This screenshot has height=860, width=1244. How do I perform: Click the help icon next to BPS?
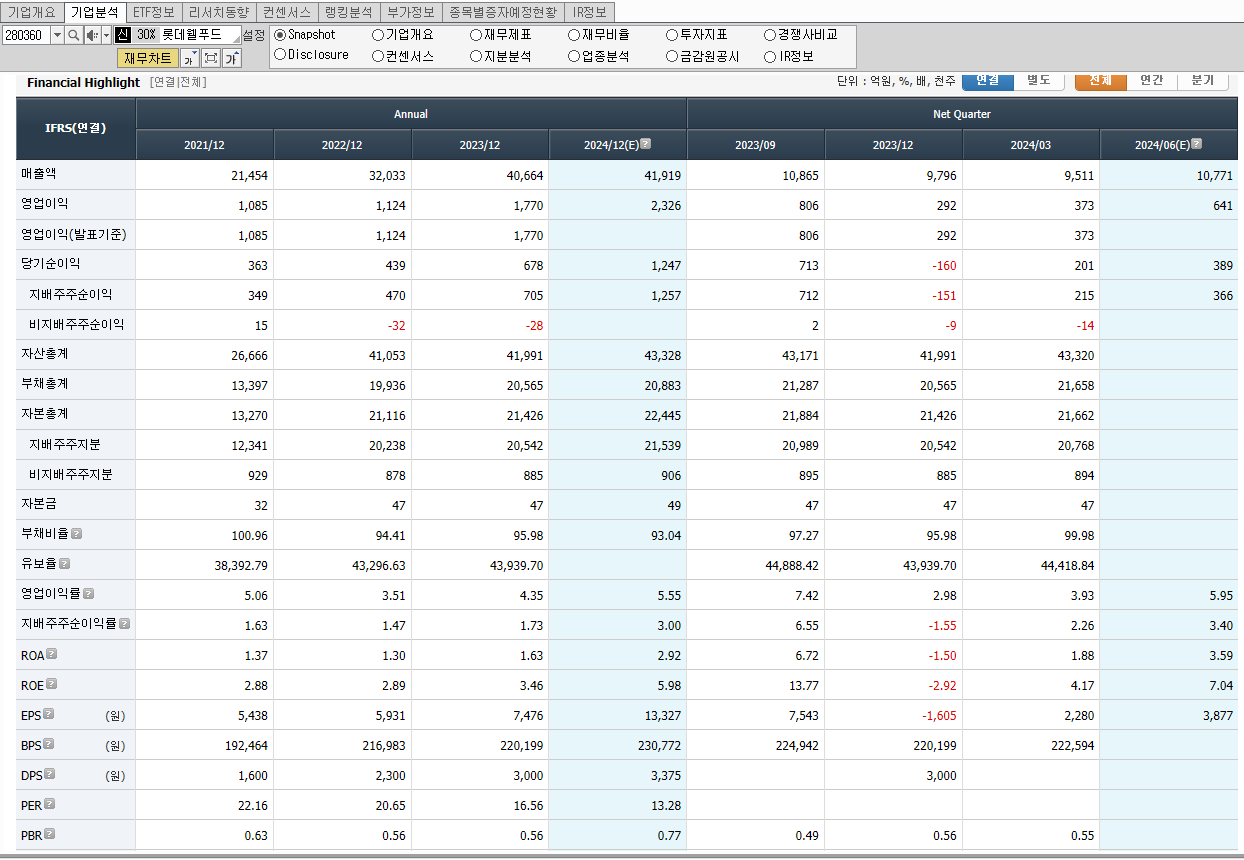tap(49, 744)
